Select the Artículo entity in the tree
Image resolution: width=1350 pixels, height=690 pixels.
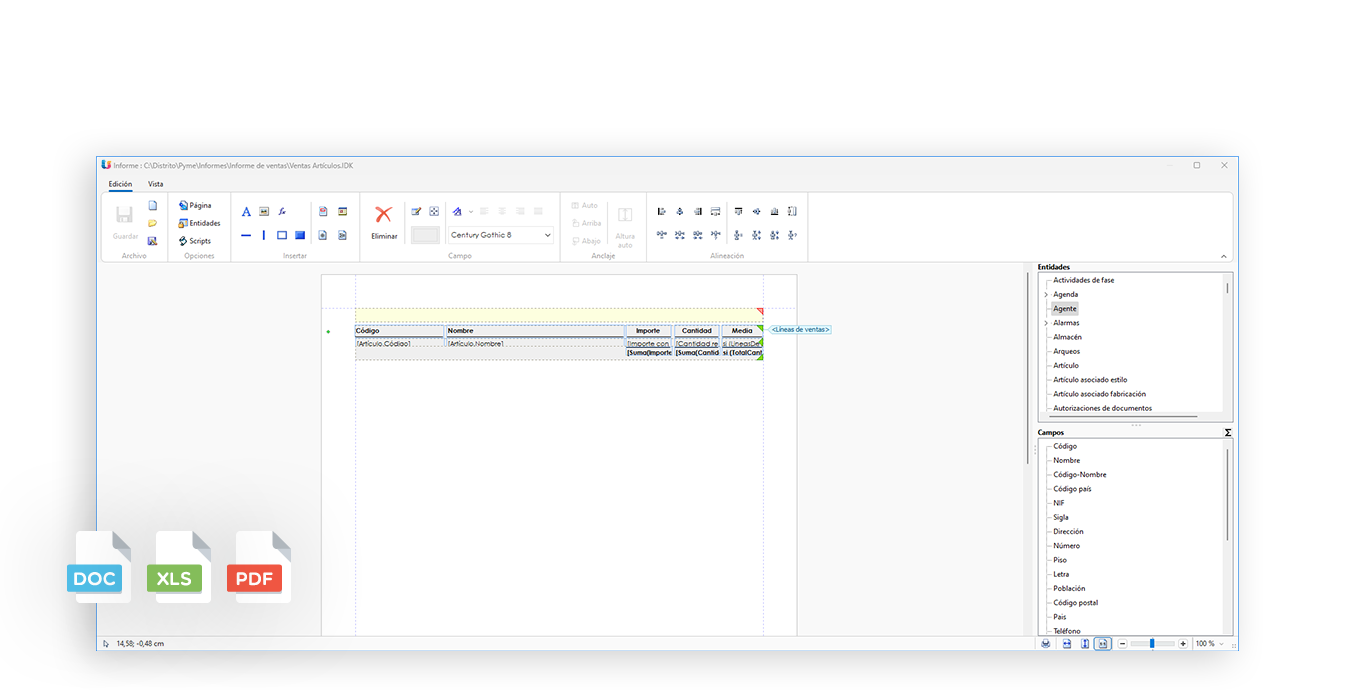pyautogui.click(x=1066, y=366)
